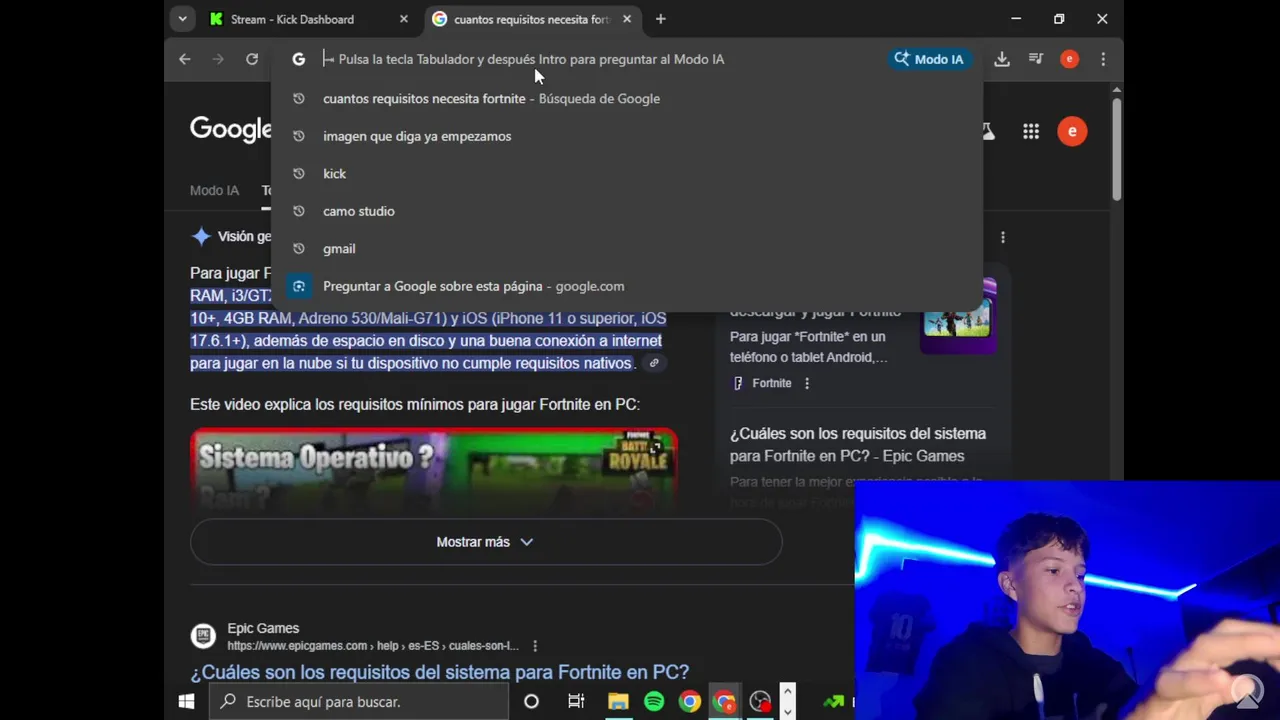Image resolution: width=1280 pixels, height=720 pixels.
Task: Go forward to next page
Action: (218, 59)
